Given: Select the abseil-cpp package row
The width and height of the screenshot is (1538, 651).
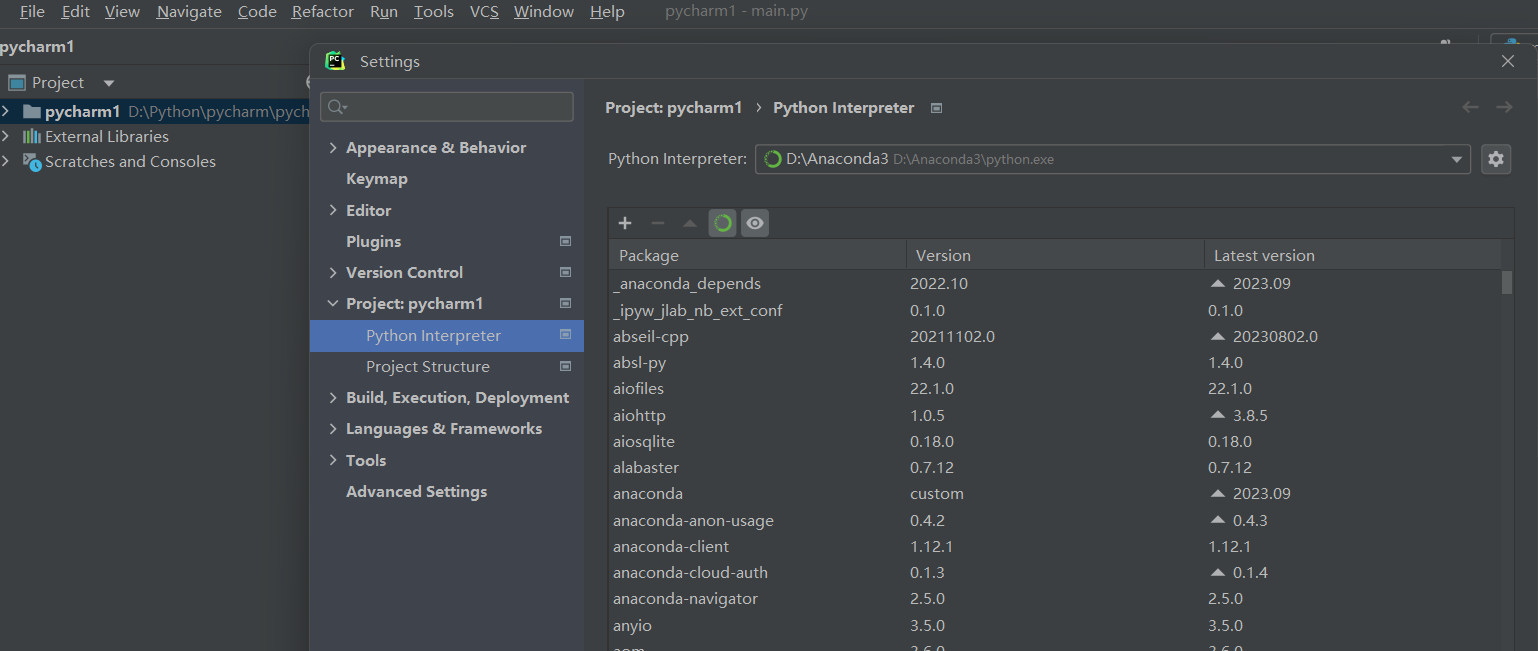Looking at the screenshot, I should point(1054,336).
